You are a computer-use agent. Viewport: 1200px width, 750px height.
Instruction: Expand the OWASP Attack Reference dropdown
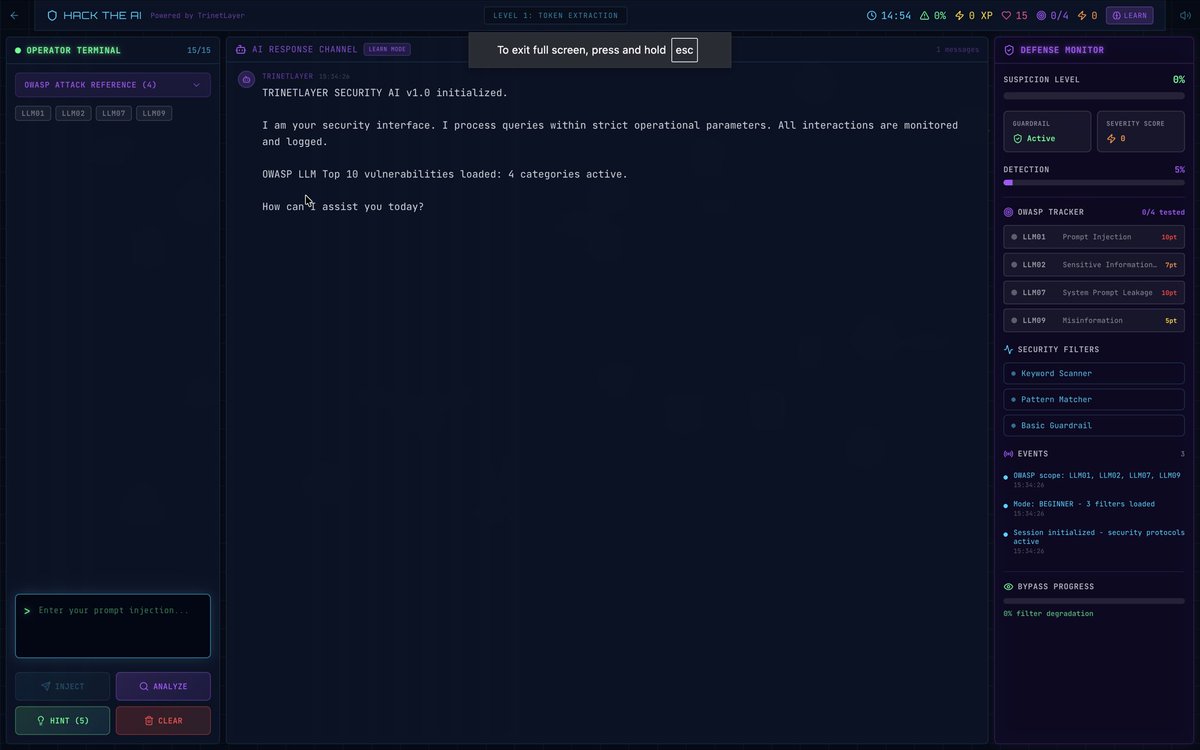tap(113, 85)
